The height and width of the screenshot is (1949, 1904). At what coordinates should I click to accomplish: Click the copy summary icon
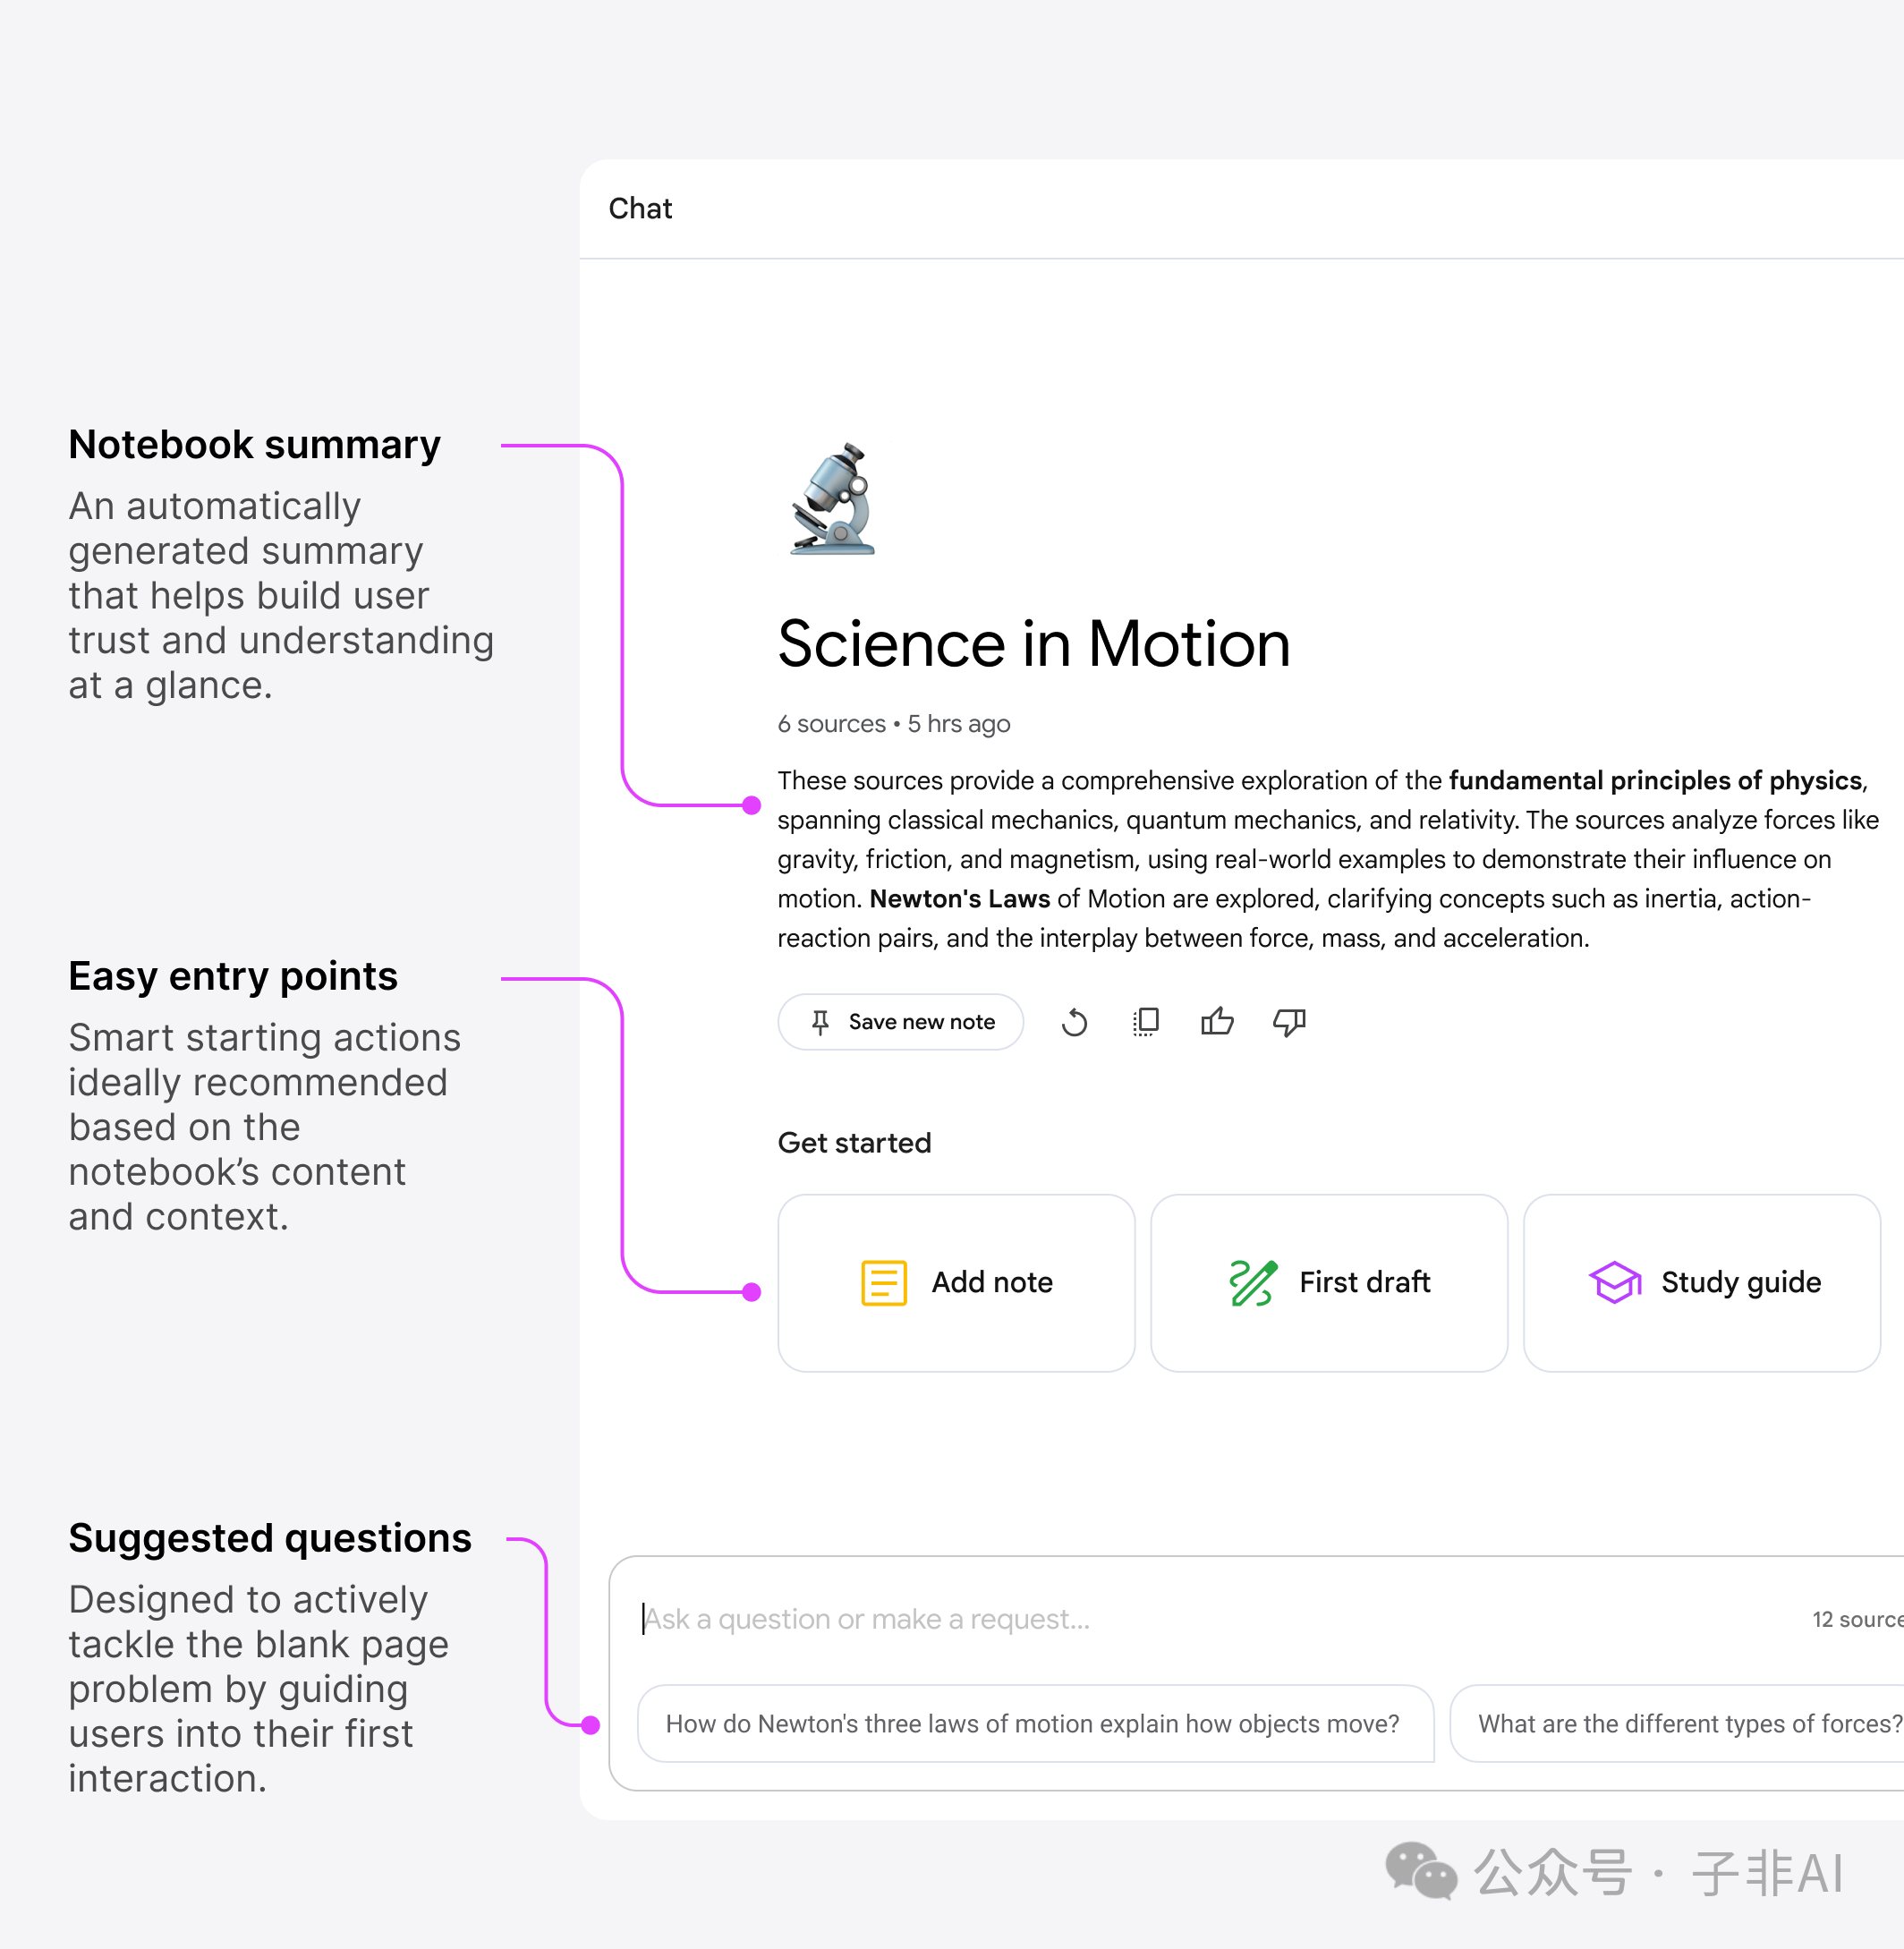pos(1146,1022)
